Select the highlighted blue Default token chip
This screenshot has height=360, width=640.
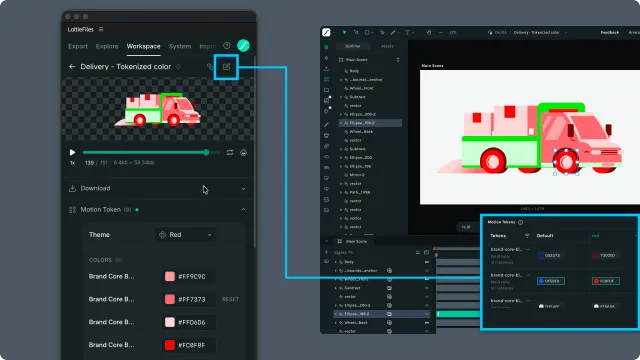tap(551, 281)
